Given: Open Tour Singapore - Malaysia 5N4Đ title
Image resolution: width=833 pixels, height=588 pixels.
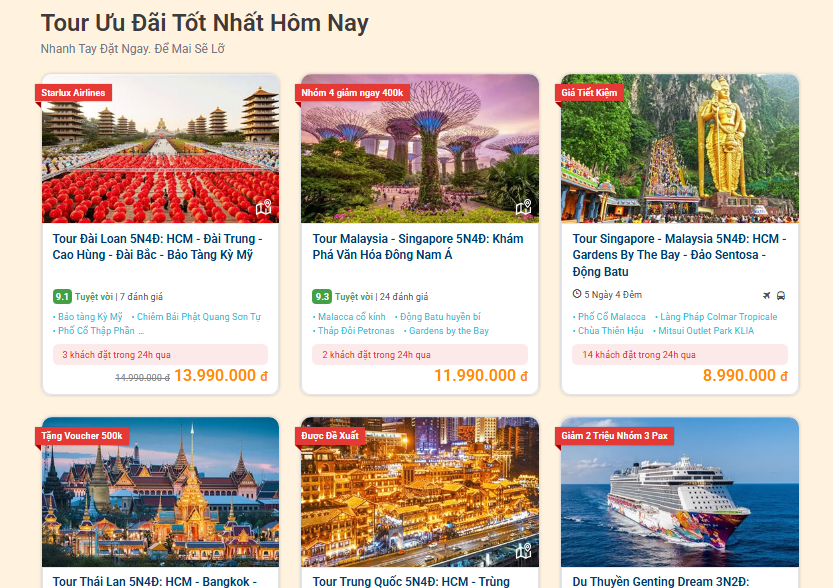Looking at the screenshot, I should 679,255.
